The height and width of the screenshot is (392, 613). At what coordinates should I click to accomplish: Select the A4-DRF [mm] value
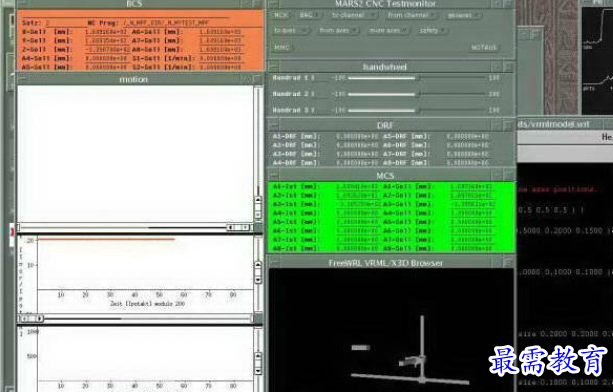point(357,163)
